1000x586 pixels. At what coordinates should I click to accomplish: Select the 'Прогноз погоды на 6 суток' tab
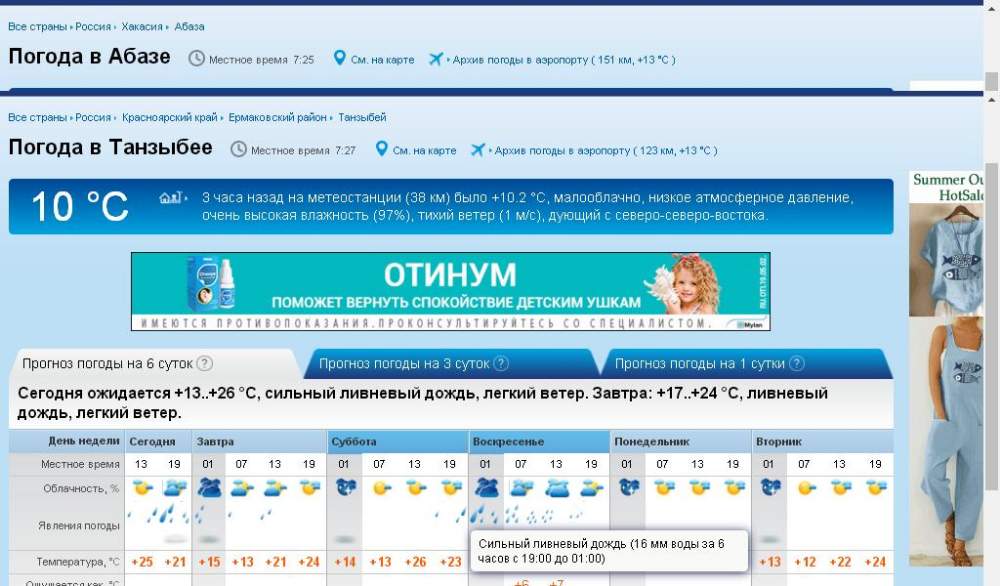point(108,364)
